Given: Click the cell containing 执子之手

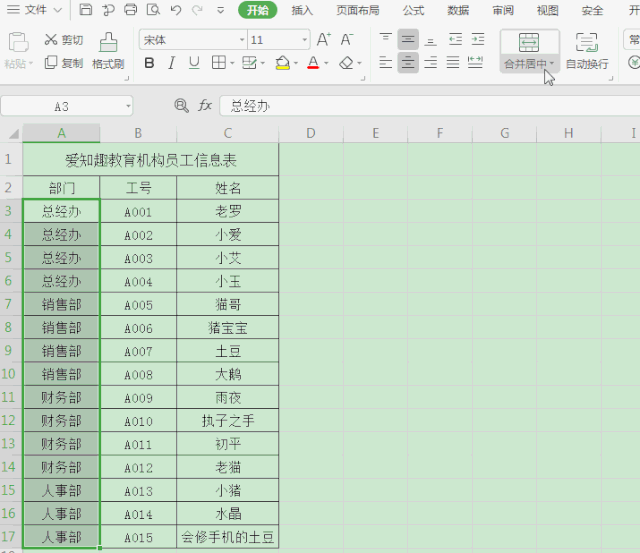Looking at the screenshot, I should 228,420.
